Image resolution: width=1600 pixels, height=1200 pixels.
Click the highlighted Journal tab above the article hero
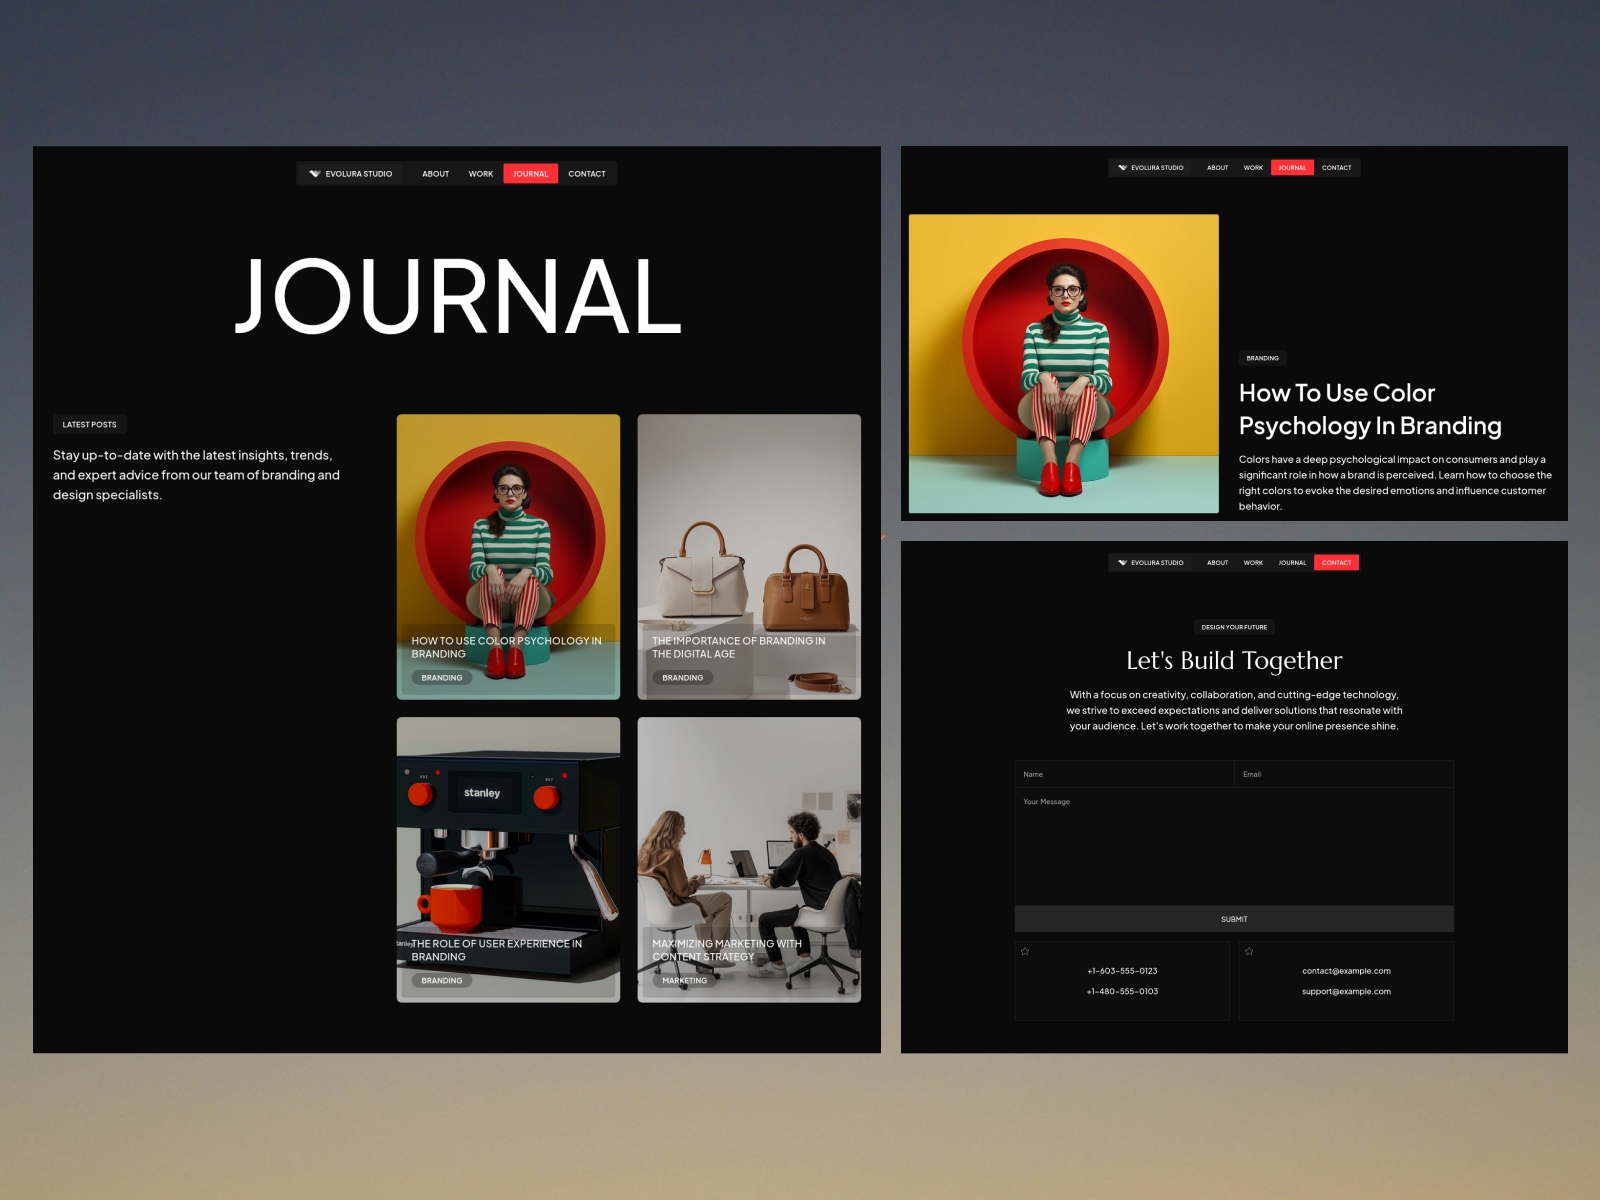point(1292,168)
